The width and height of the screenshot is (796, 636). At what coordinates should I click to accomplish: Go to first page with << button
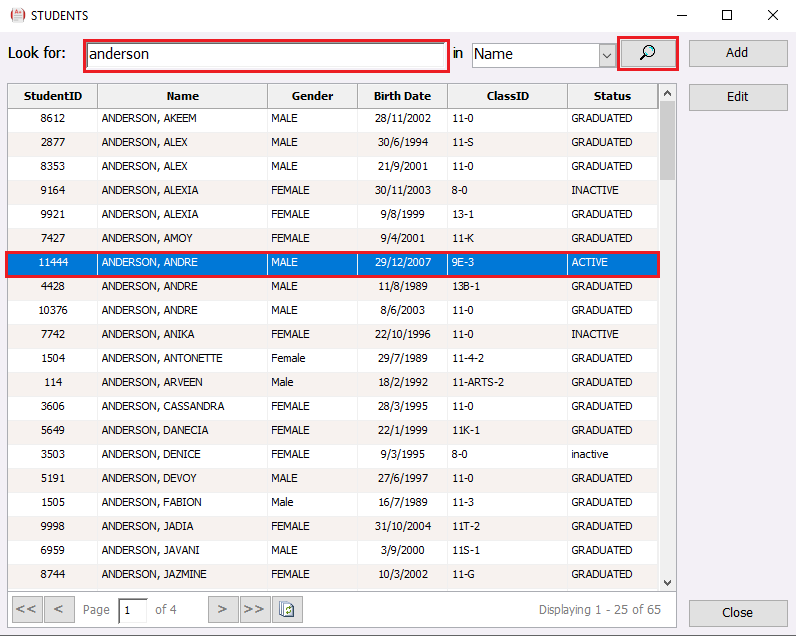[x=27, y=609]
